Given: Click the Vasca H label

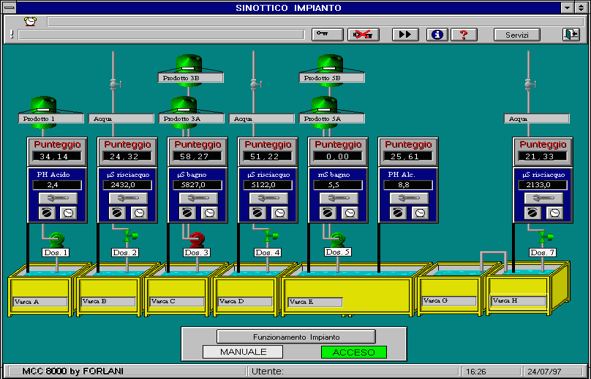Looking at the screenshot, I should tap(519, 301).
